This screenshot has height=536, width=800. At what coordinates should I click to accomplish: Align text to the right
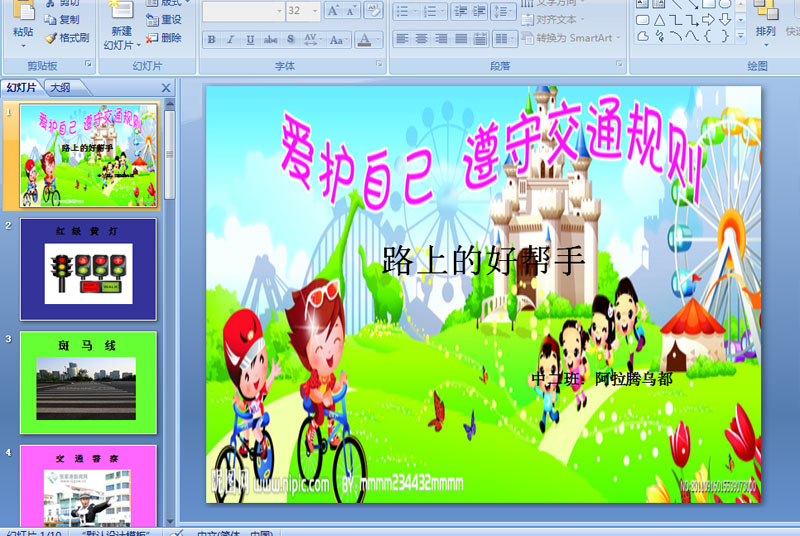[x=441, y=39]
